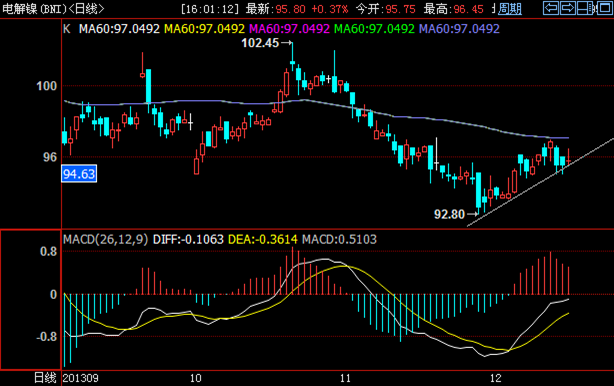Click the DIFF:-0.1063 value
The width and height of the screenshot is (614, 386).
[x=188, y=239]
